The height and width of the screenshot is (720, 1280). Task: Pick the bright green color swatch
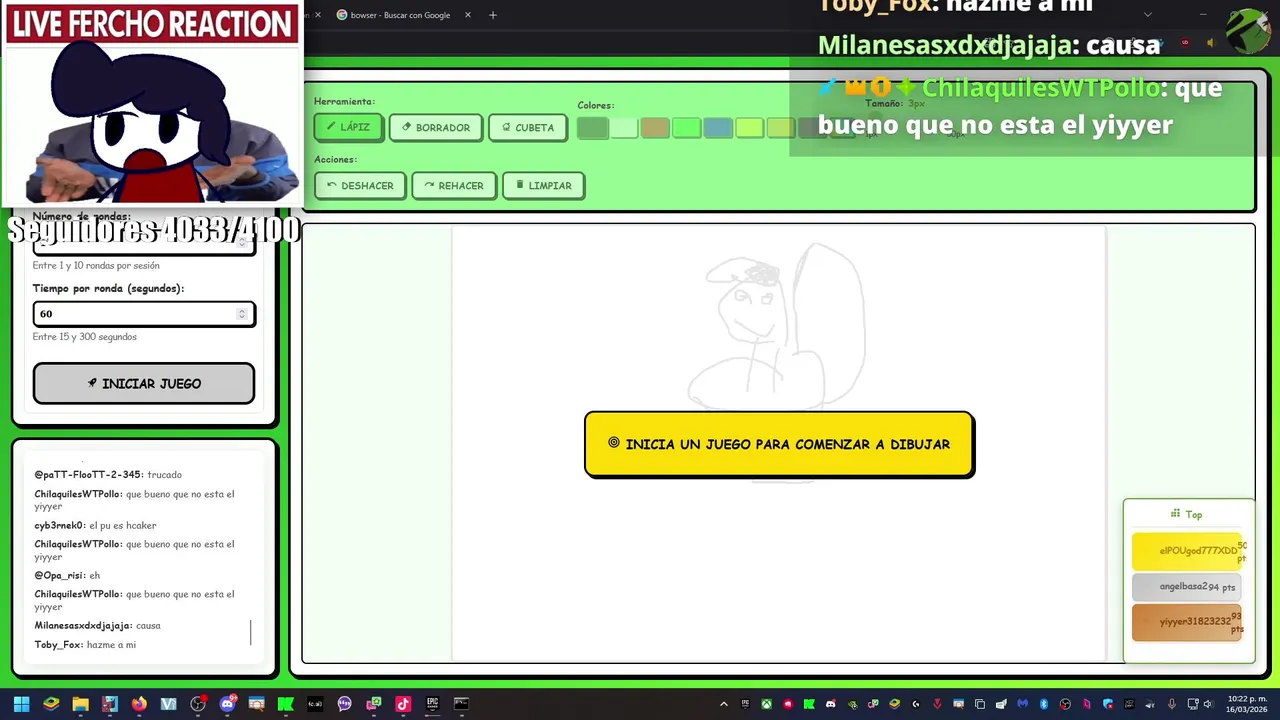coord(686,127)
